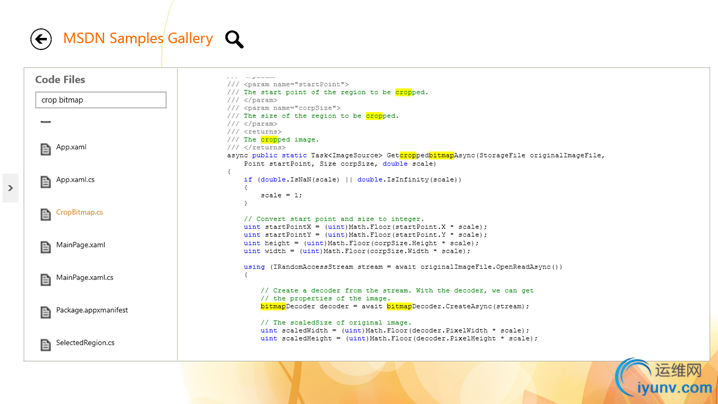Image resolution: width=718 pixels, height=404 pixels.
Task: Click the 'uint scaledHeight' code line
Action: coord(398,338)
